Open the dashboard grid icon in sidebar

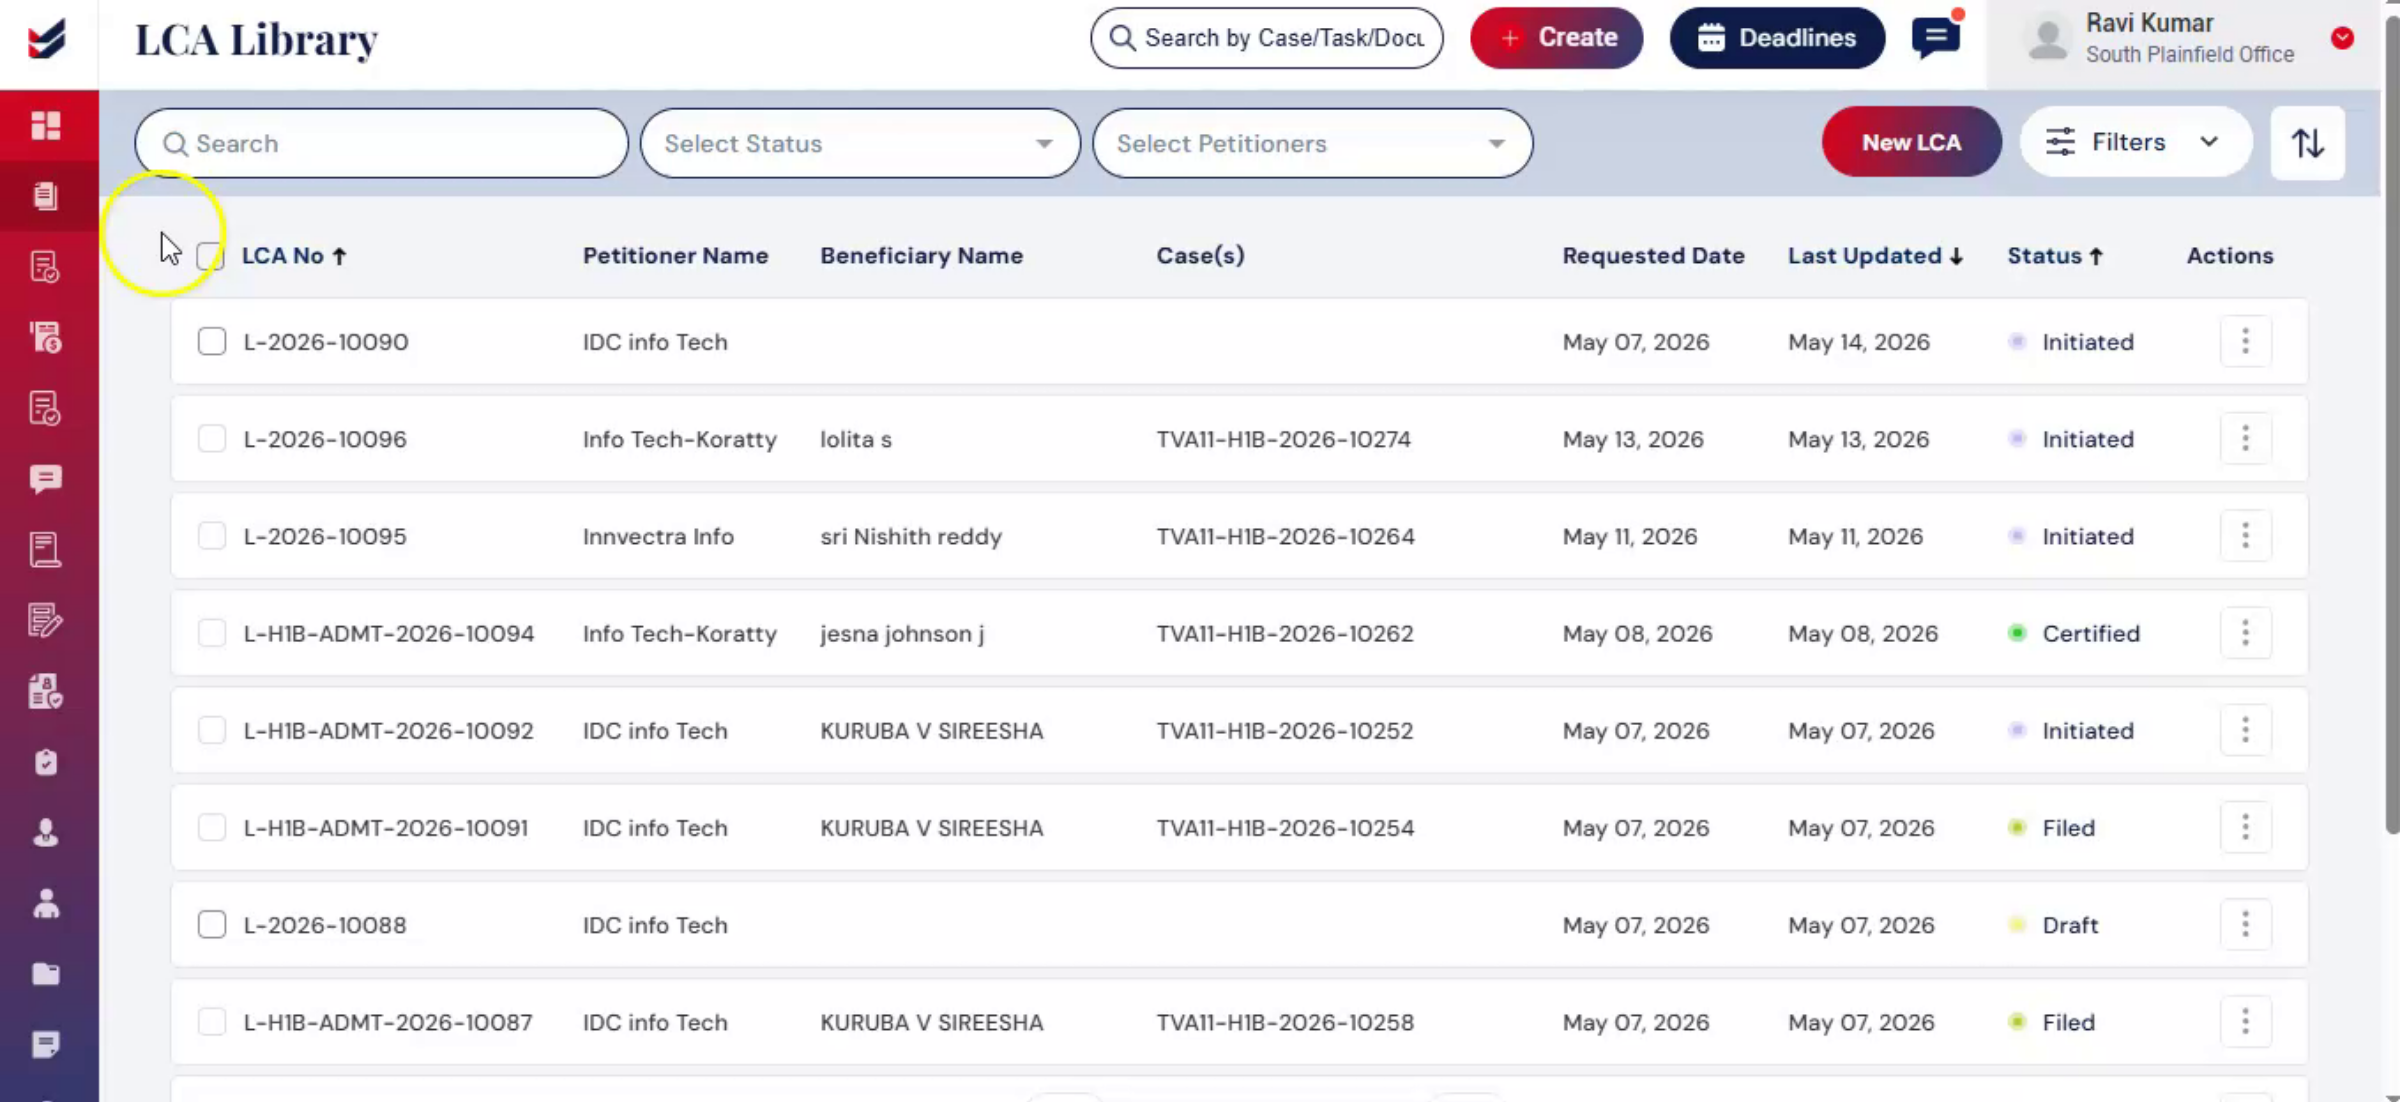[46, 125]
